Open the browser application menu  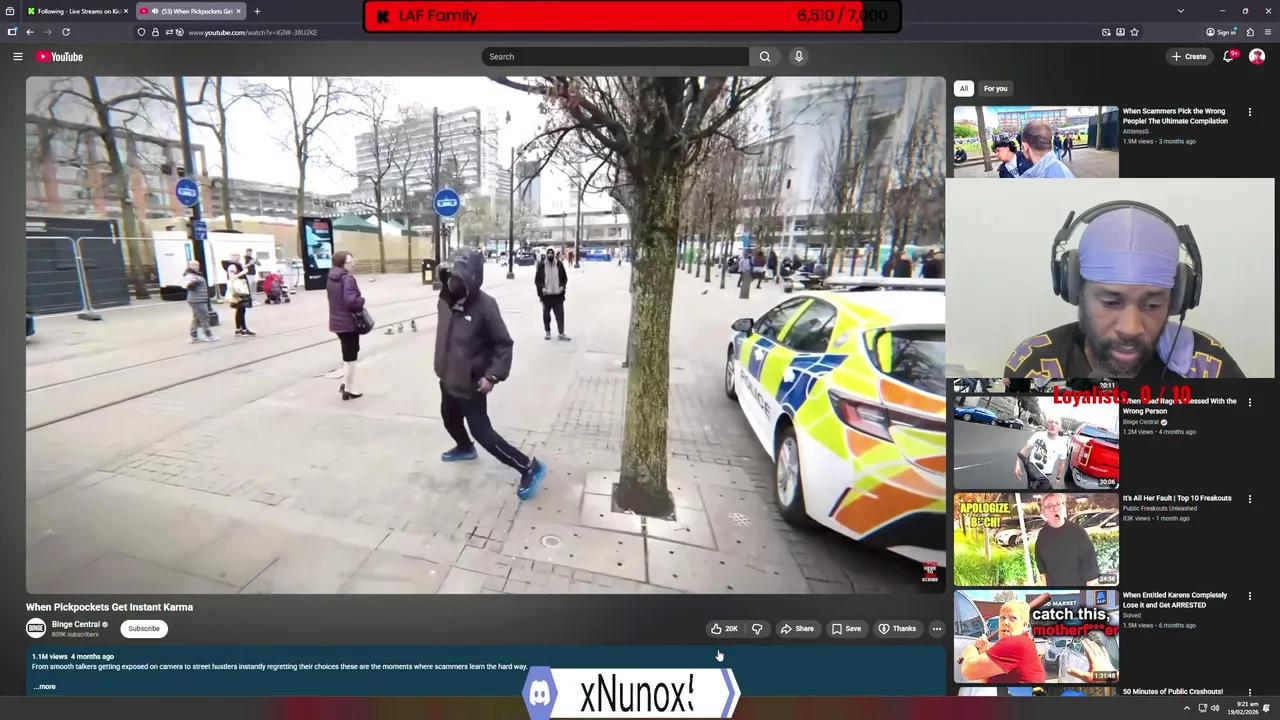tap(1268, 32)
